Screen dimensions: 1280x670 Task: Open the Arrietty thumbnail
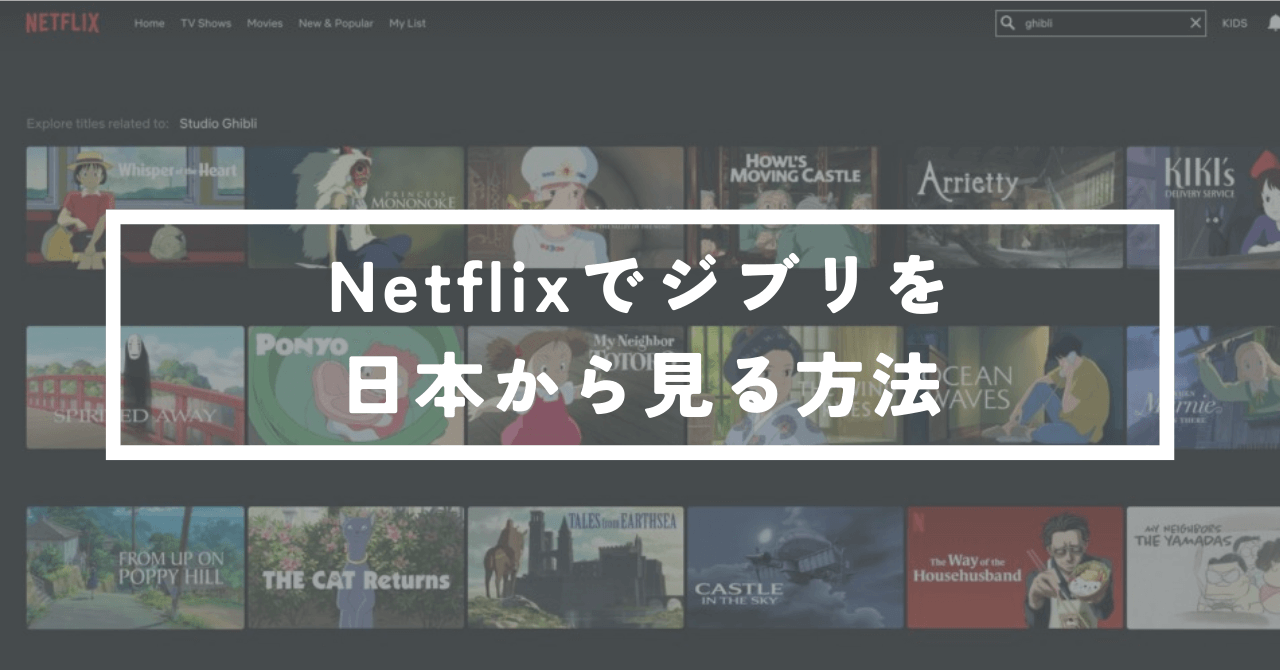coord(1016,207)
